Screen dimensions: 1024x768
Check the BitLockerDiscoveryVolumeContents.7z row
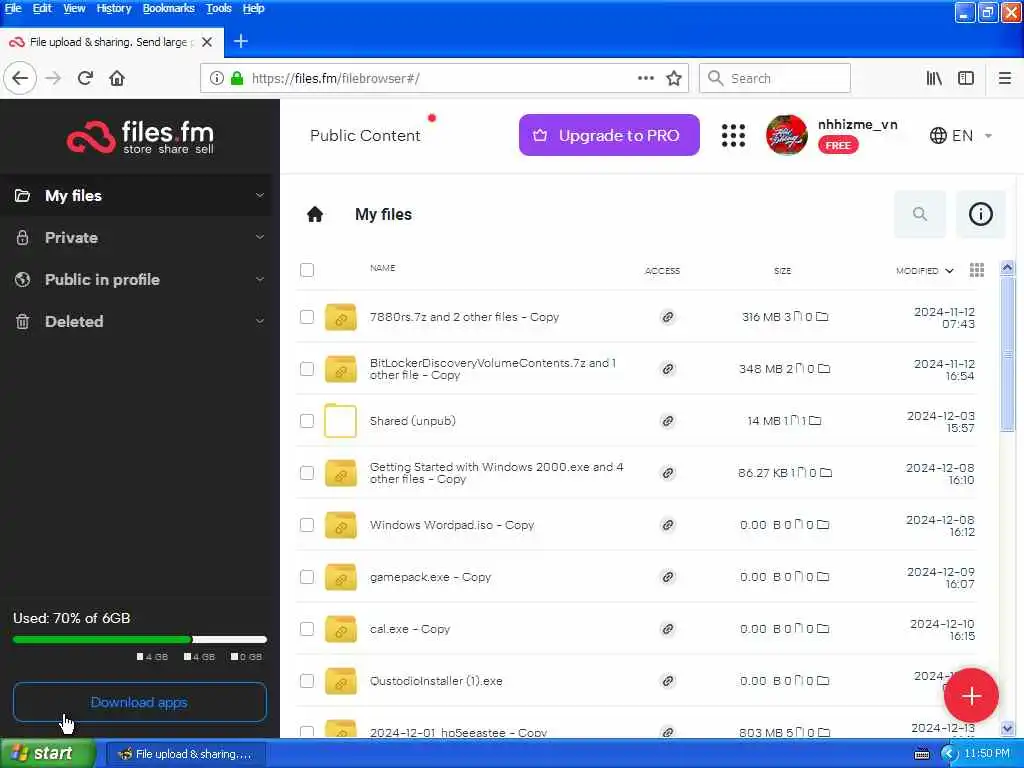307,369
